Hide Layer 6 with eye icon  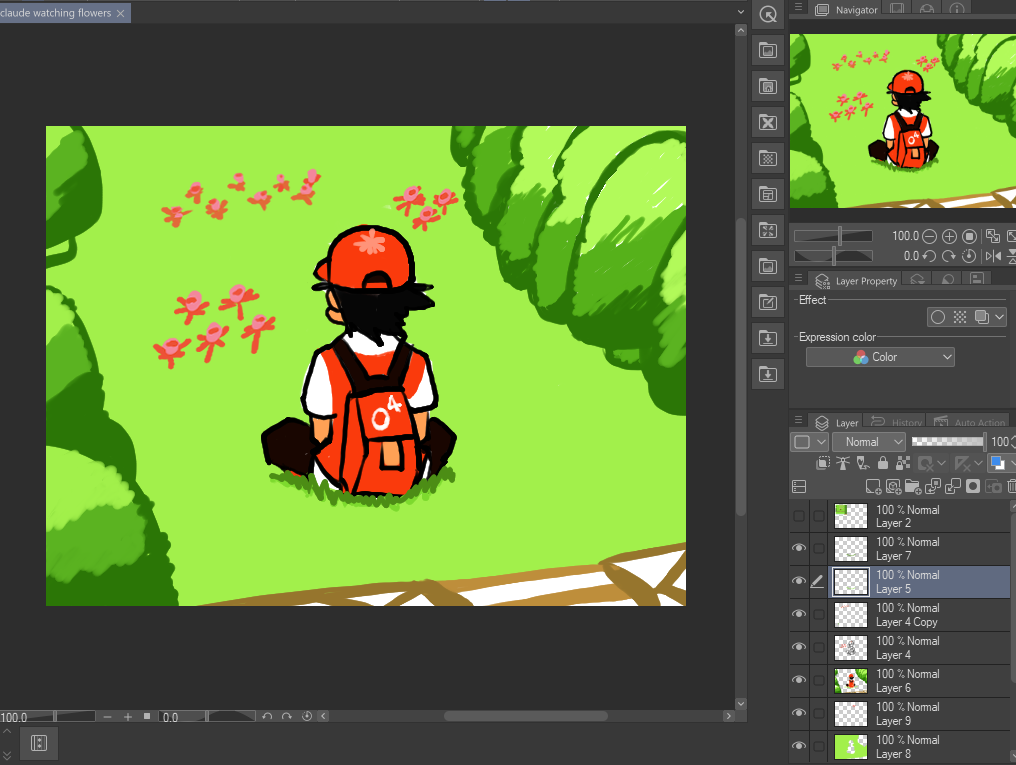coord(799,680)
